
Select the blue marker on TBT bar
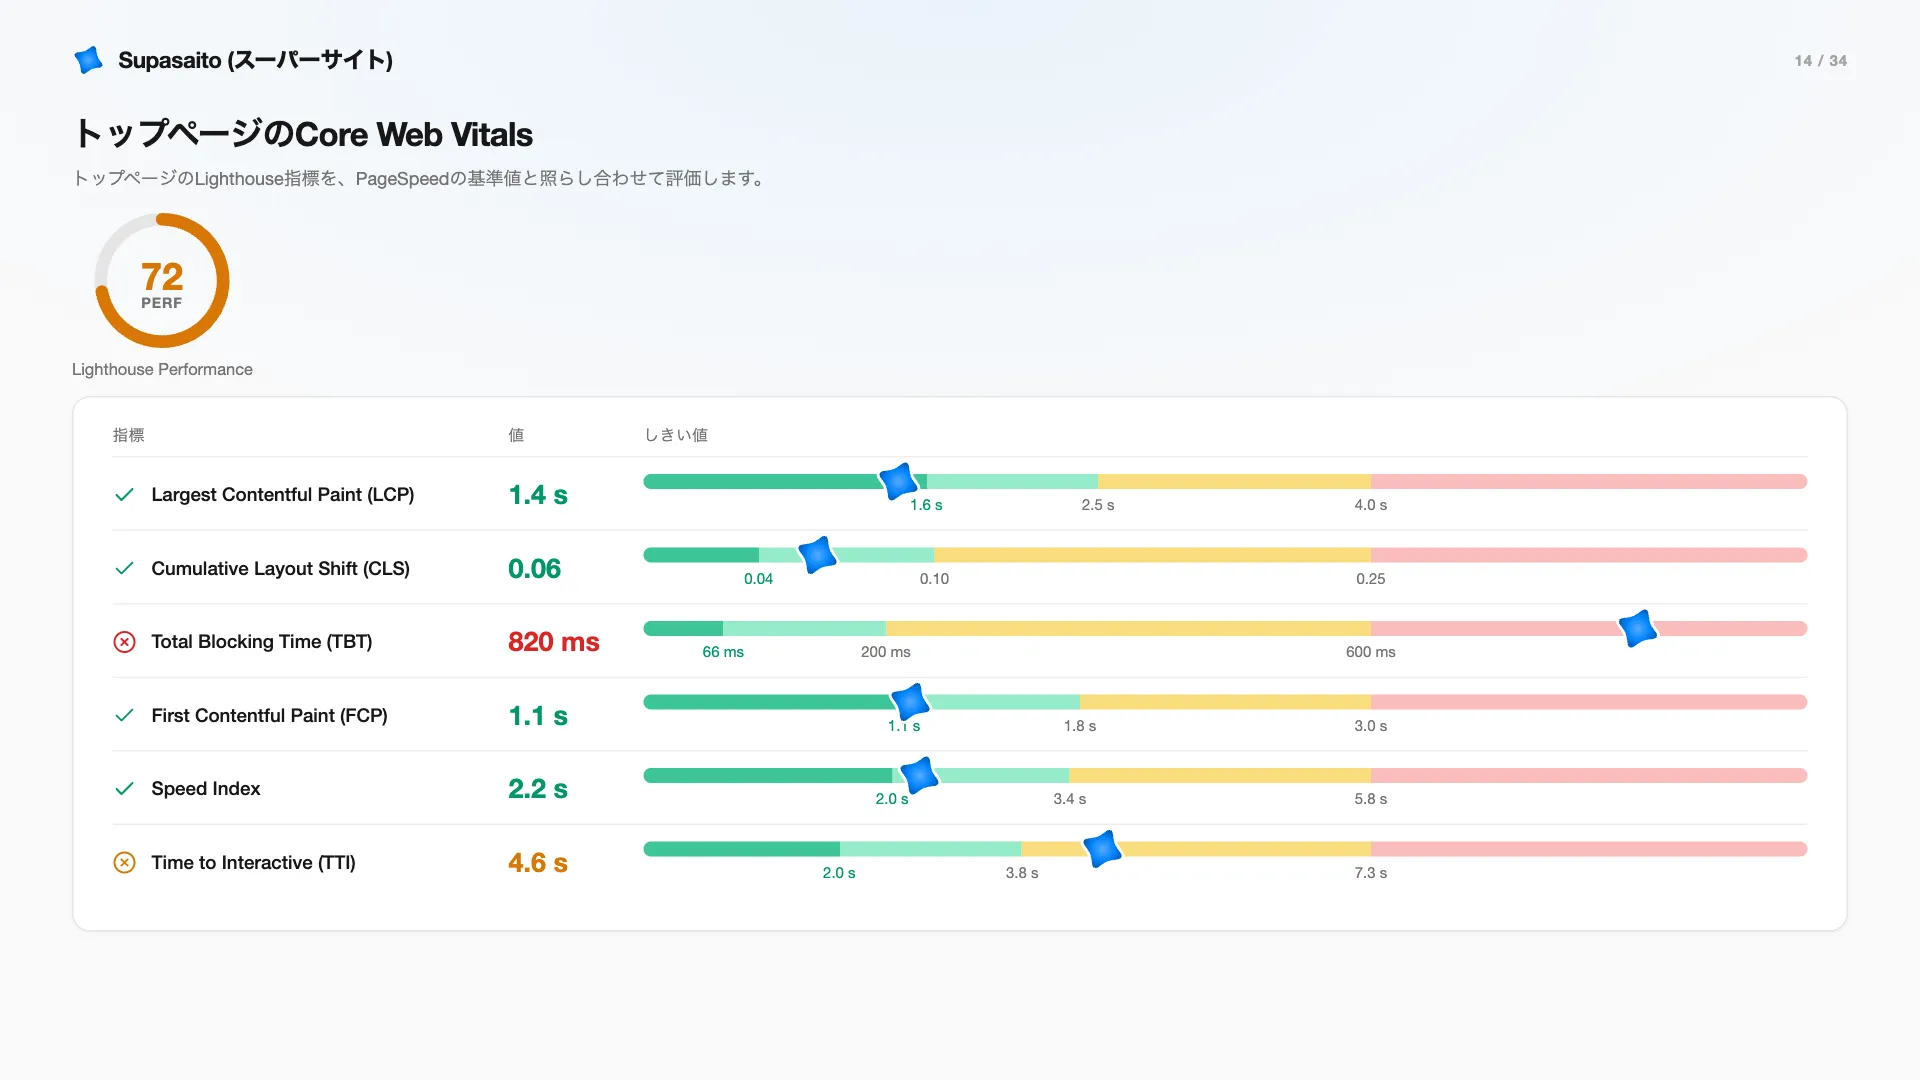(x=1638, y=628)
